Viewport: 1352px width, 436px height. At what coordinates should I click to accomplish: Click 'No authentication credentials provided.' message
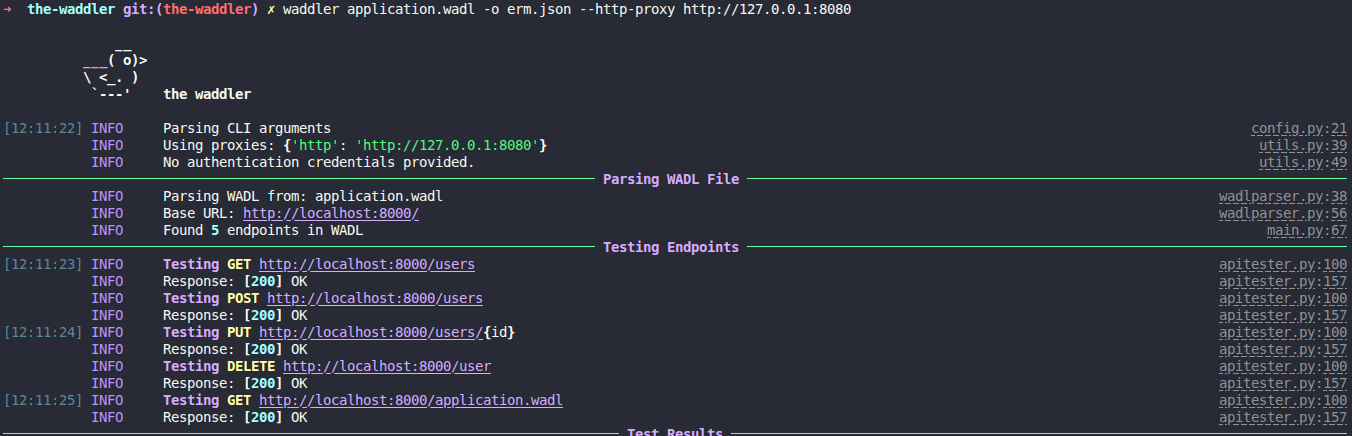click(319, 163)
